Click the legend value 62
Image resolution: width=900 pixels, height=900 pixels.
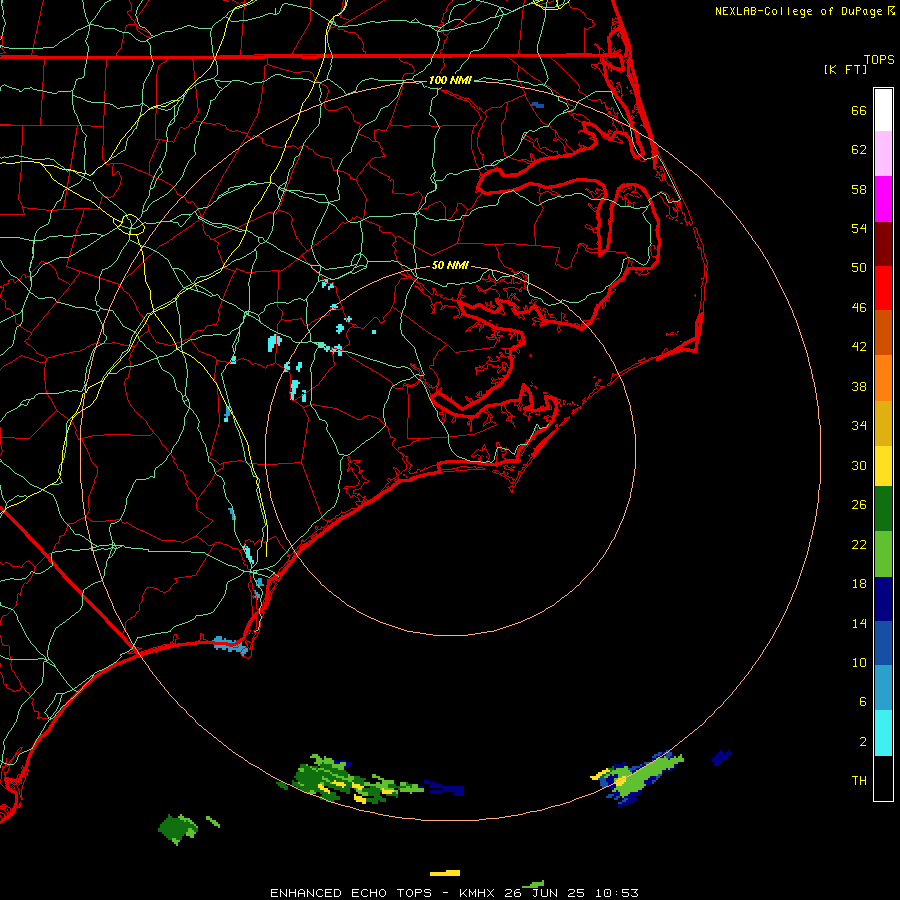pos(859,150)
